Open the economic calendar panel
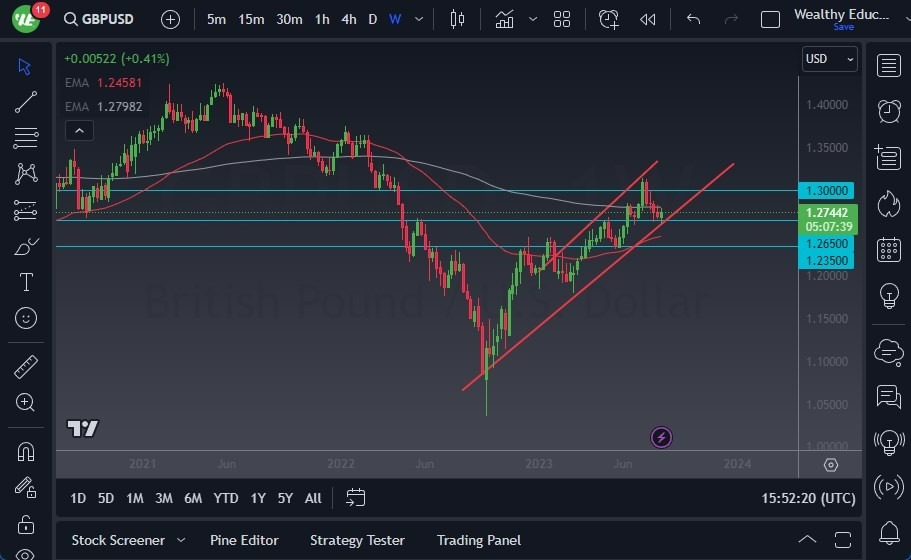911x560 pixels. coord(889,250)
